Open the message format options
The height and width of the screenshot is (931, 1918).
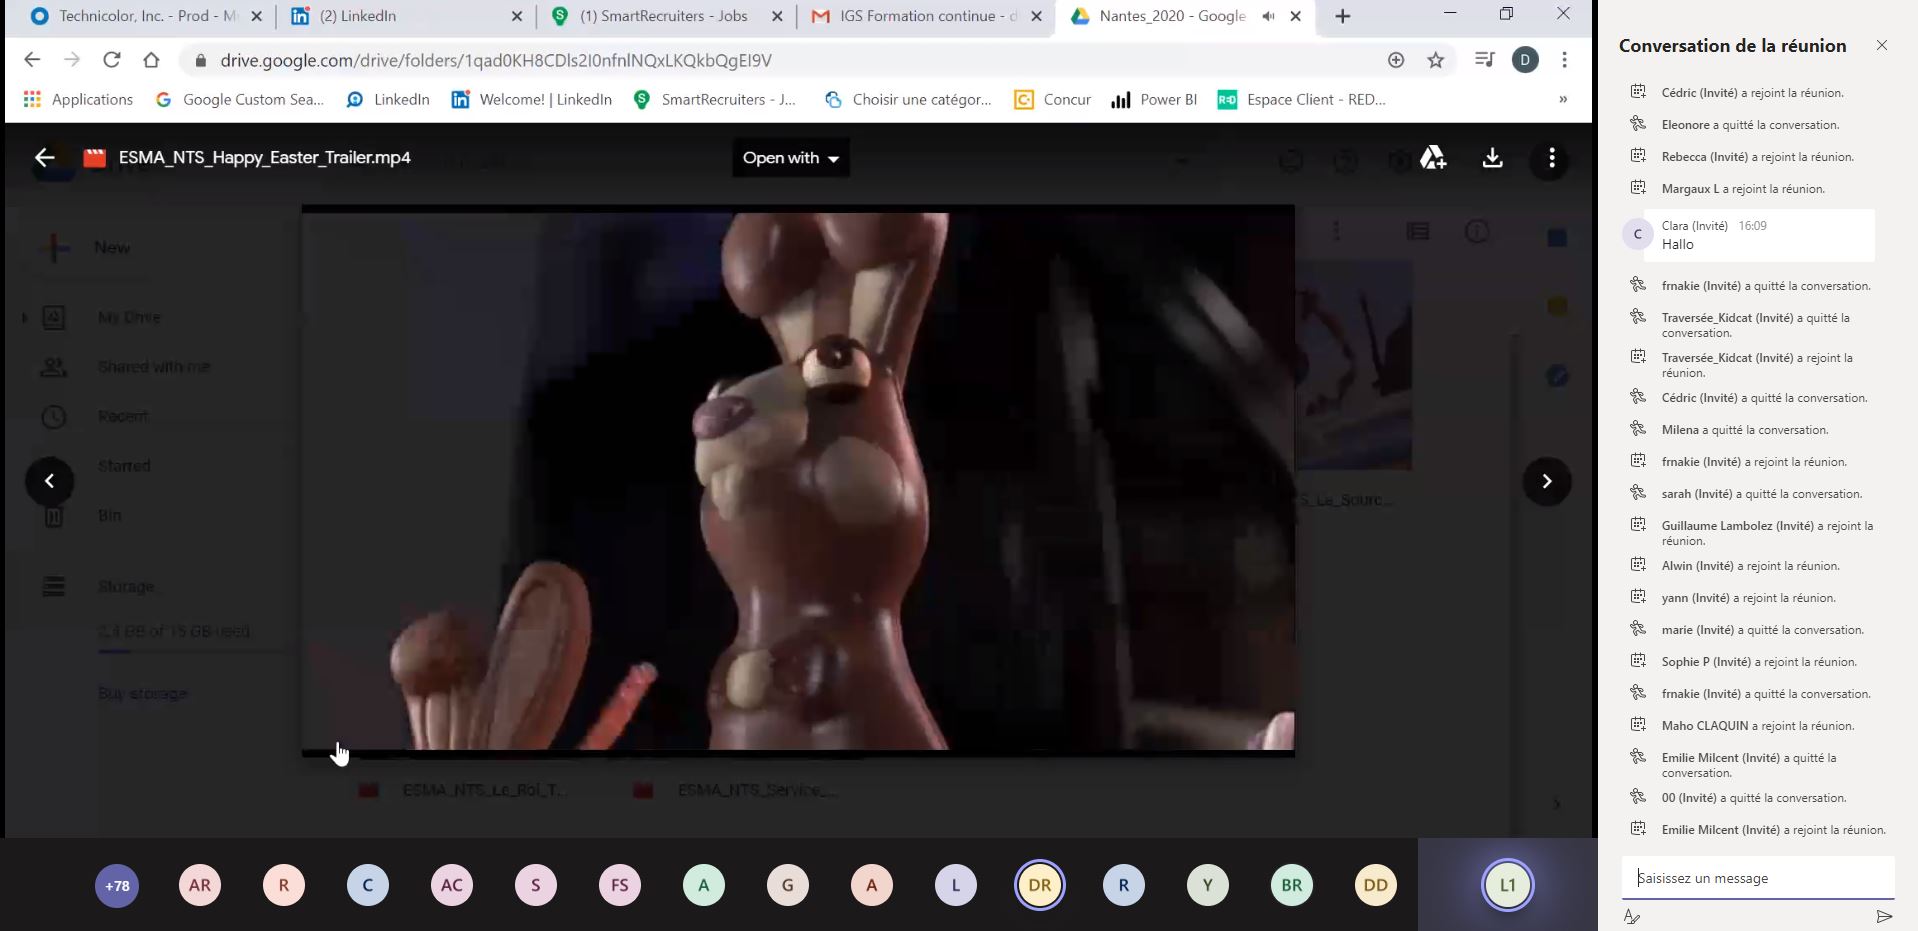click(x=1632, y=916)
